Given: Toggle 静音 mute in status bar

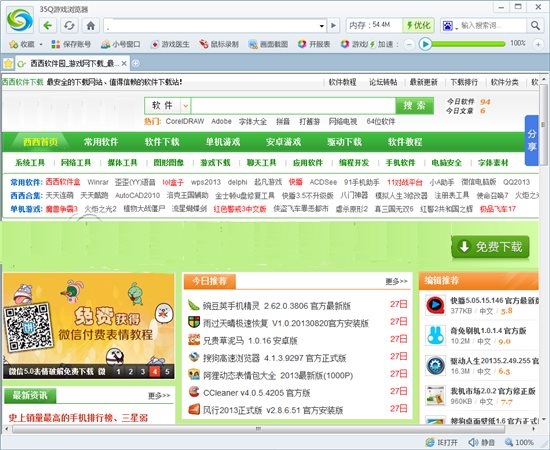Looking at the screenshot, I should coord(481,442).
